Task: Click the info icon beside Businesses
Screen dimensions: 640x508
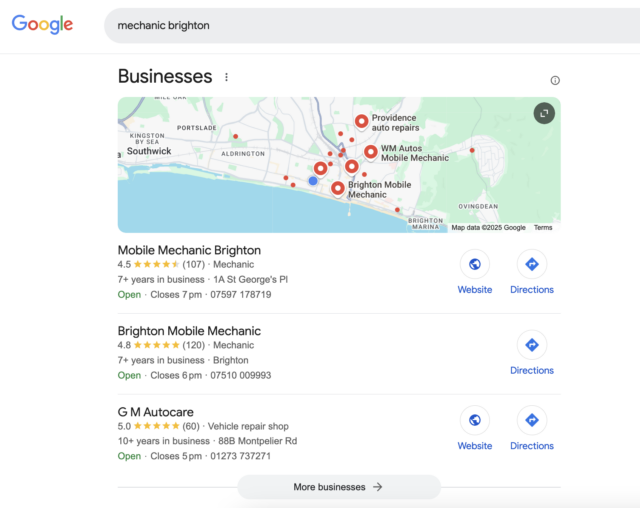Action: click(555, 80)
